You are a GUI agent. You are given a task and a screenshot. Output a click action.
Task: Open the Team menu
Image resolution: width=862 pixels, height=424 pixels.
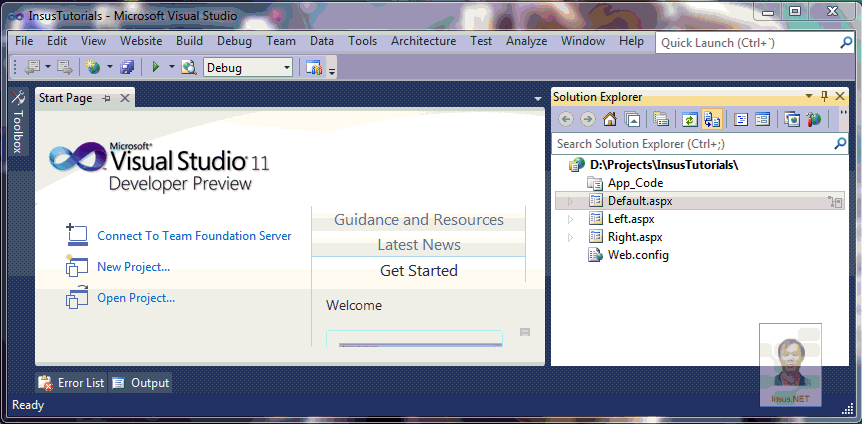[x=281, y=41]
